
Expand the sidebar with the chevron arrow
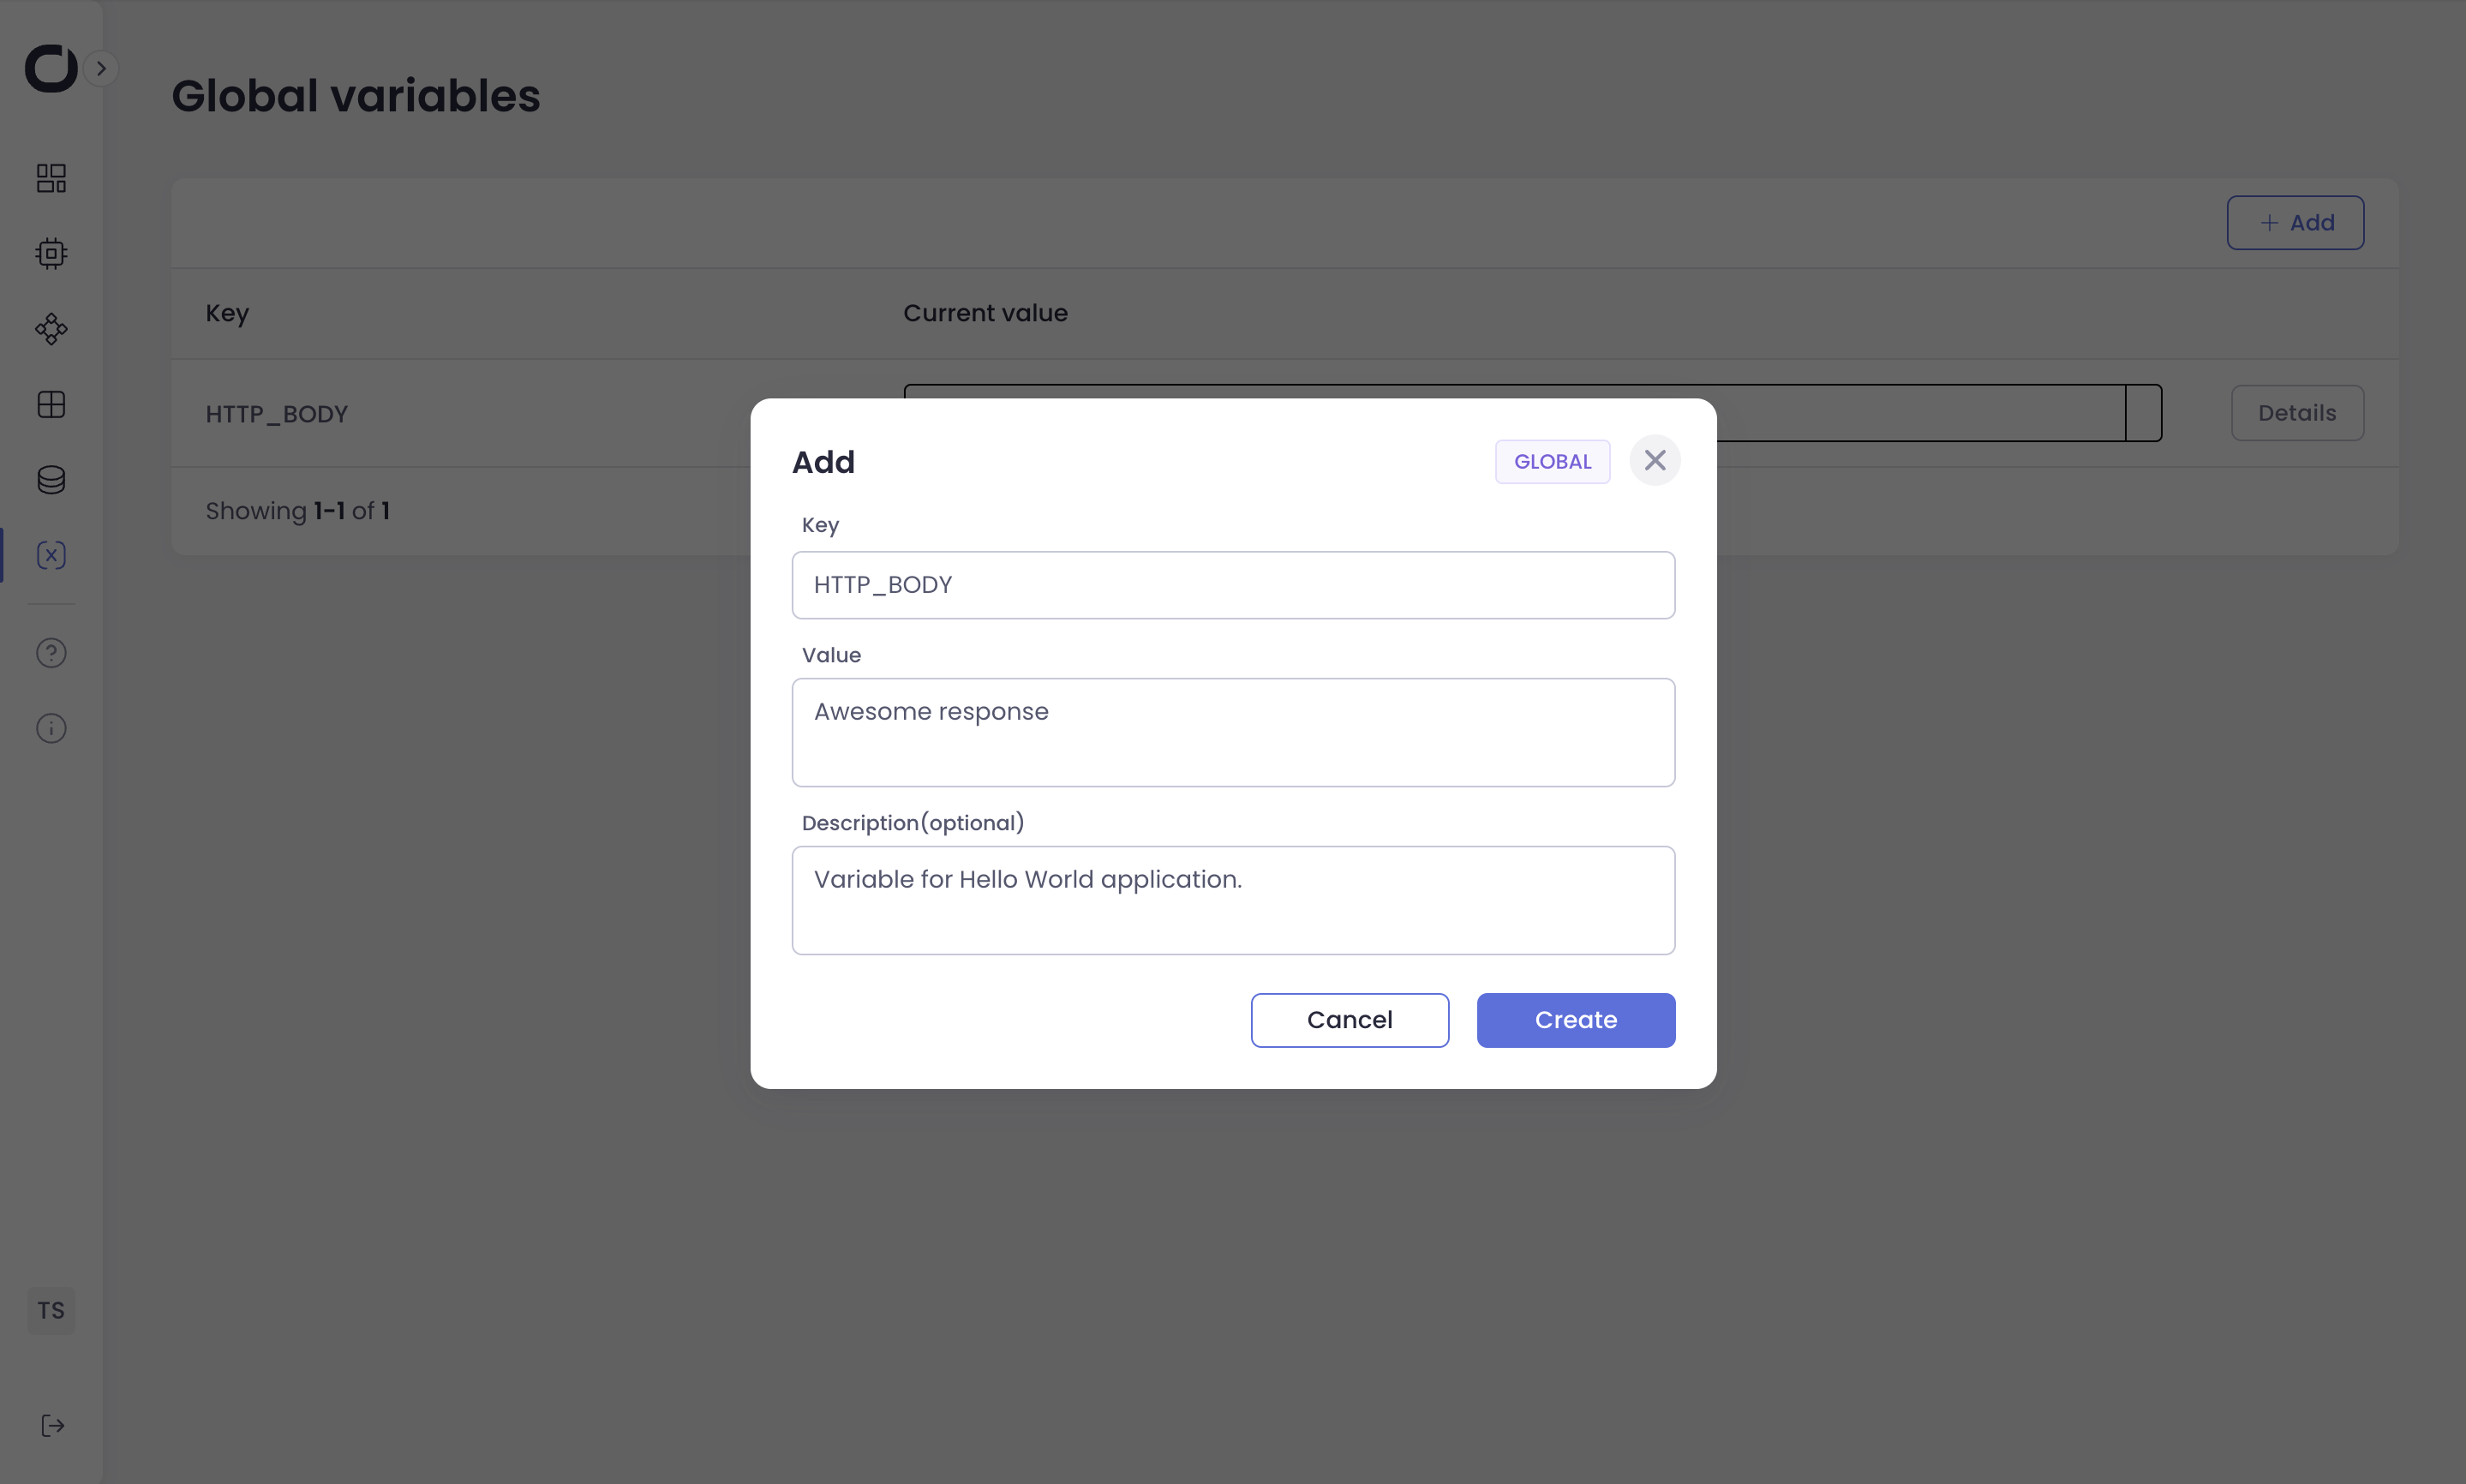[101, 68]
